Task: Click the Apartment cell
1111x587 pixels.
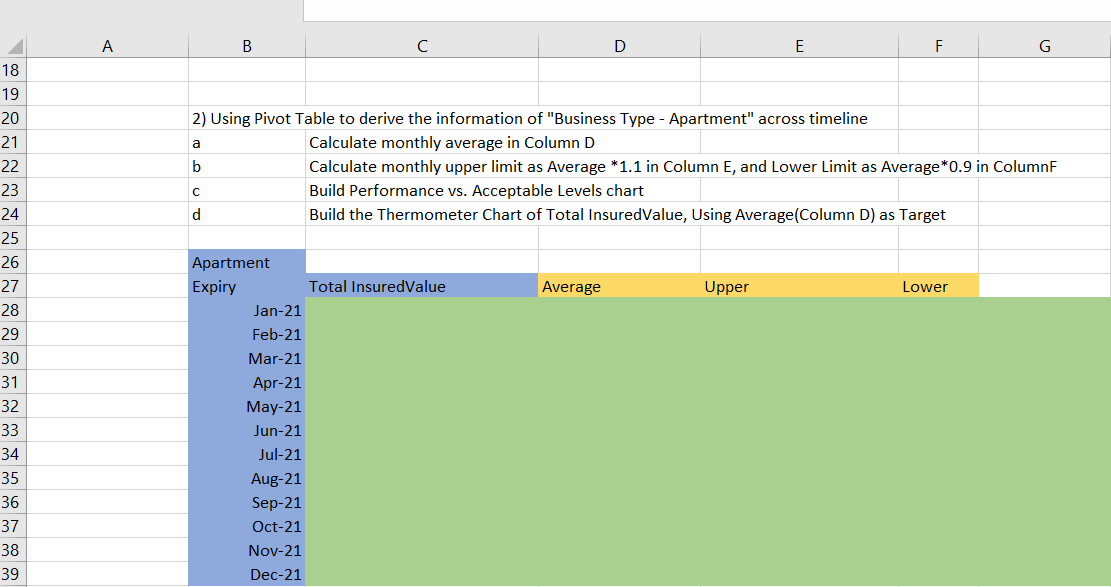Action: coord(246,262)
